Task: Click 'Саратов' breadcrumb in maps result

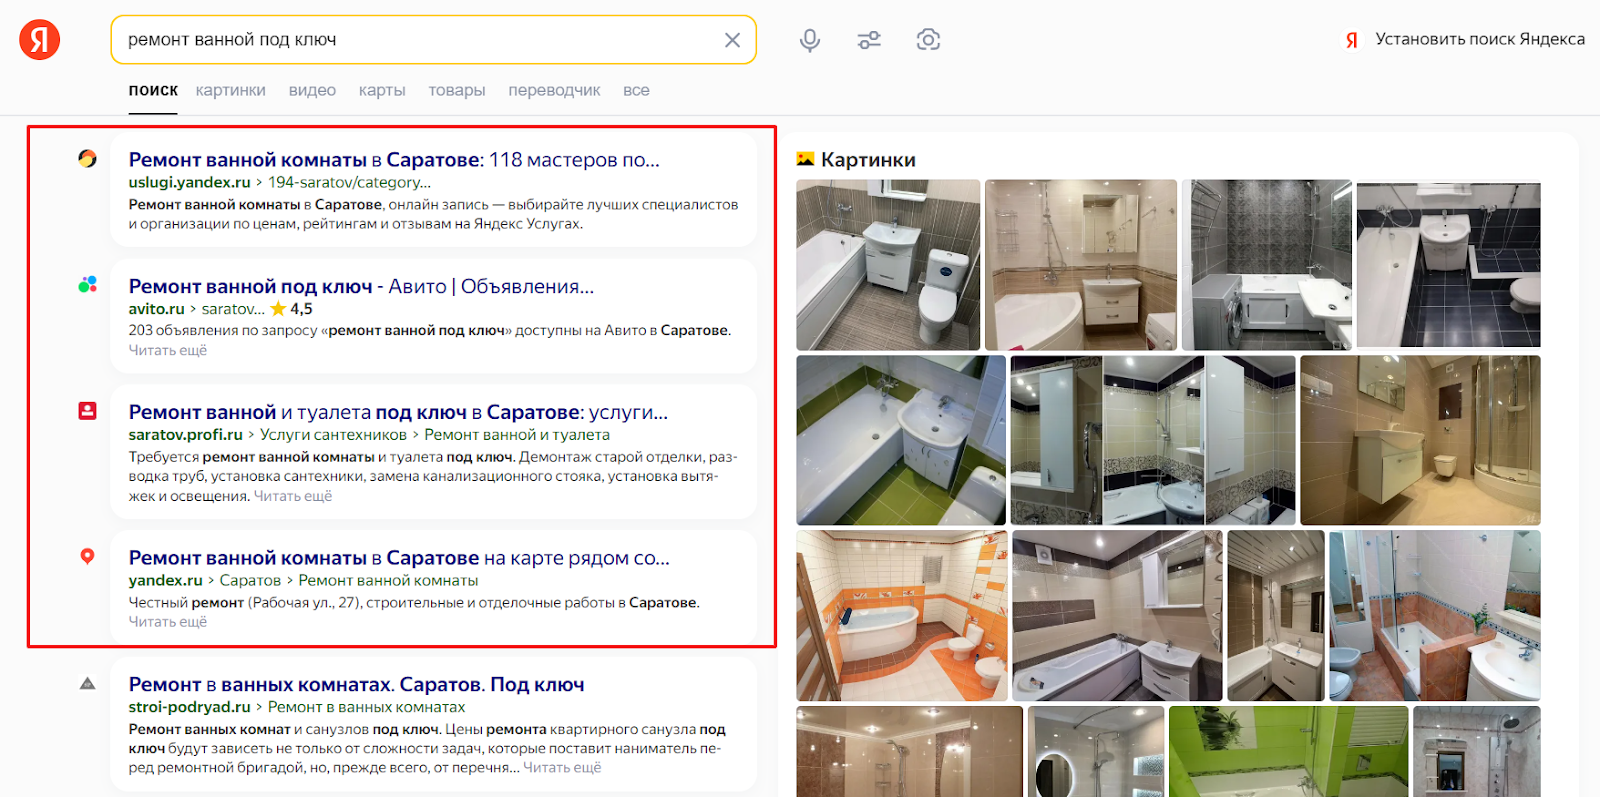Action: click(x=250, y=580)
